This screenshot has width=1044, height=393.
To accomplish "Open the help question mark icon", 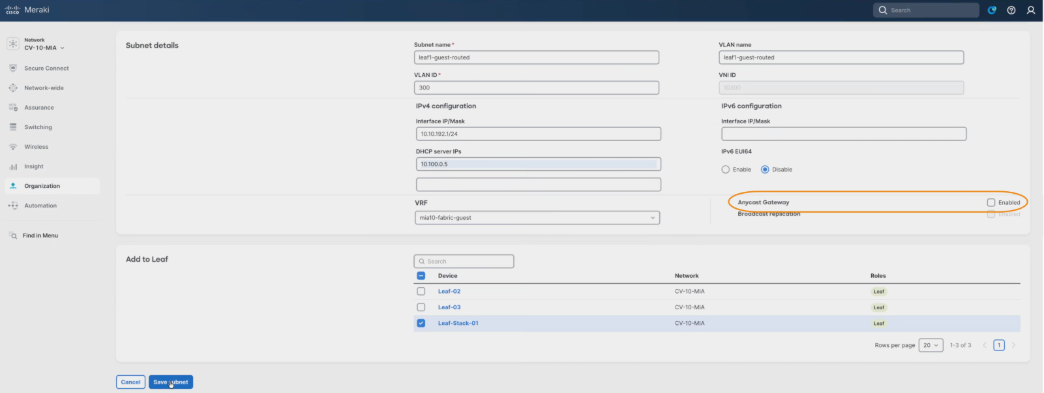I will pos(1011,11).
